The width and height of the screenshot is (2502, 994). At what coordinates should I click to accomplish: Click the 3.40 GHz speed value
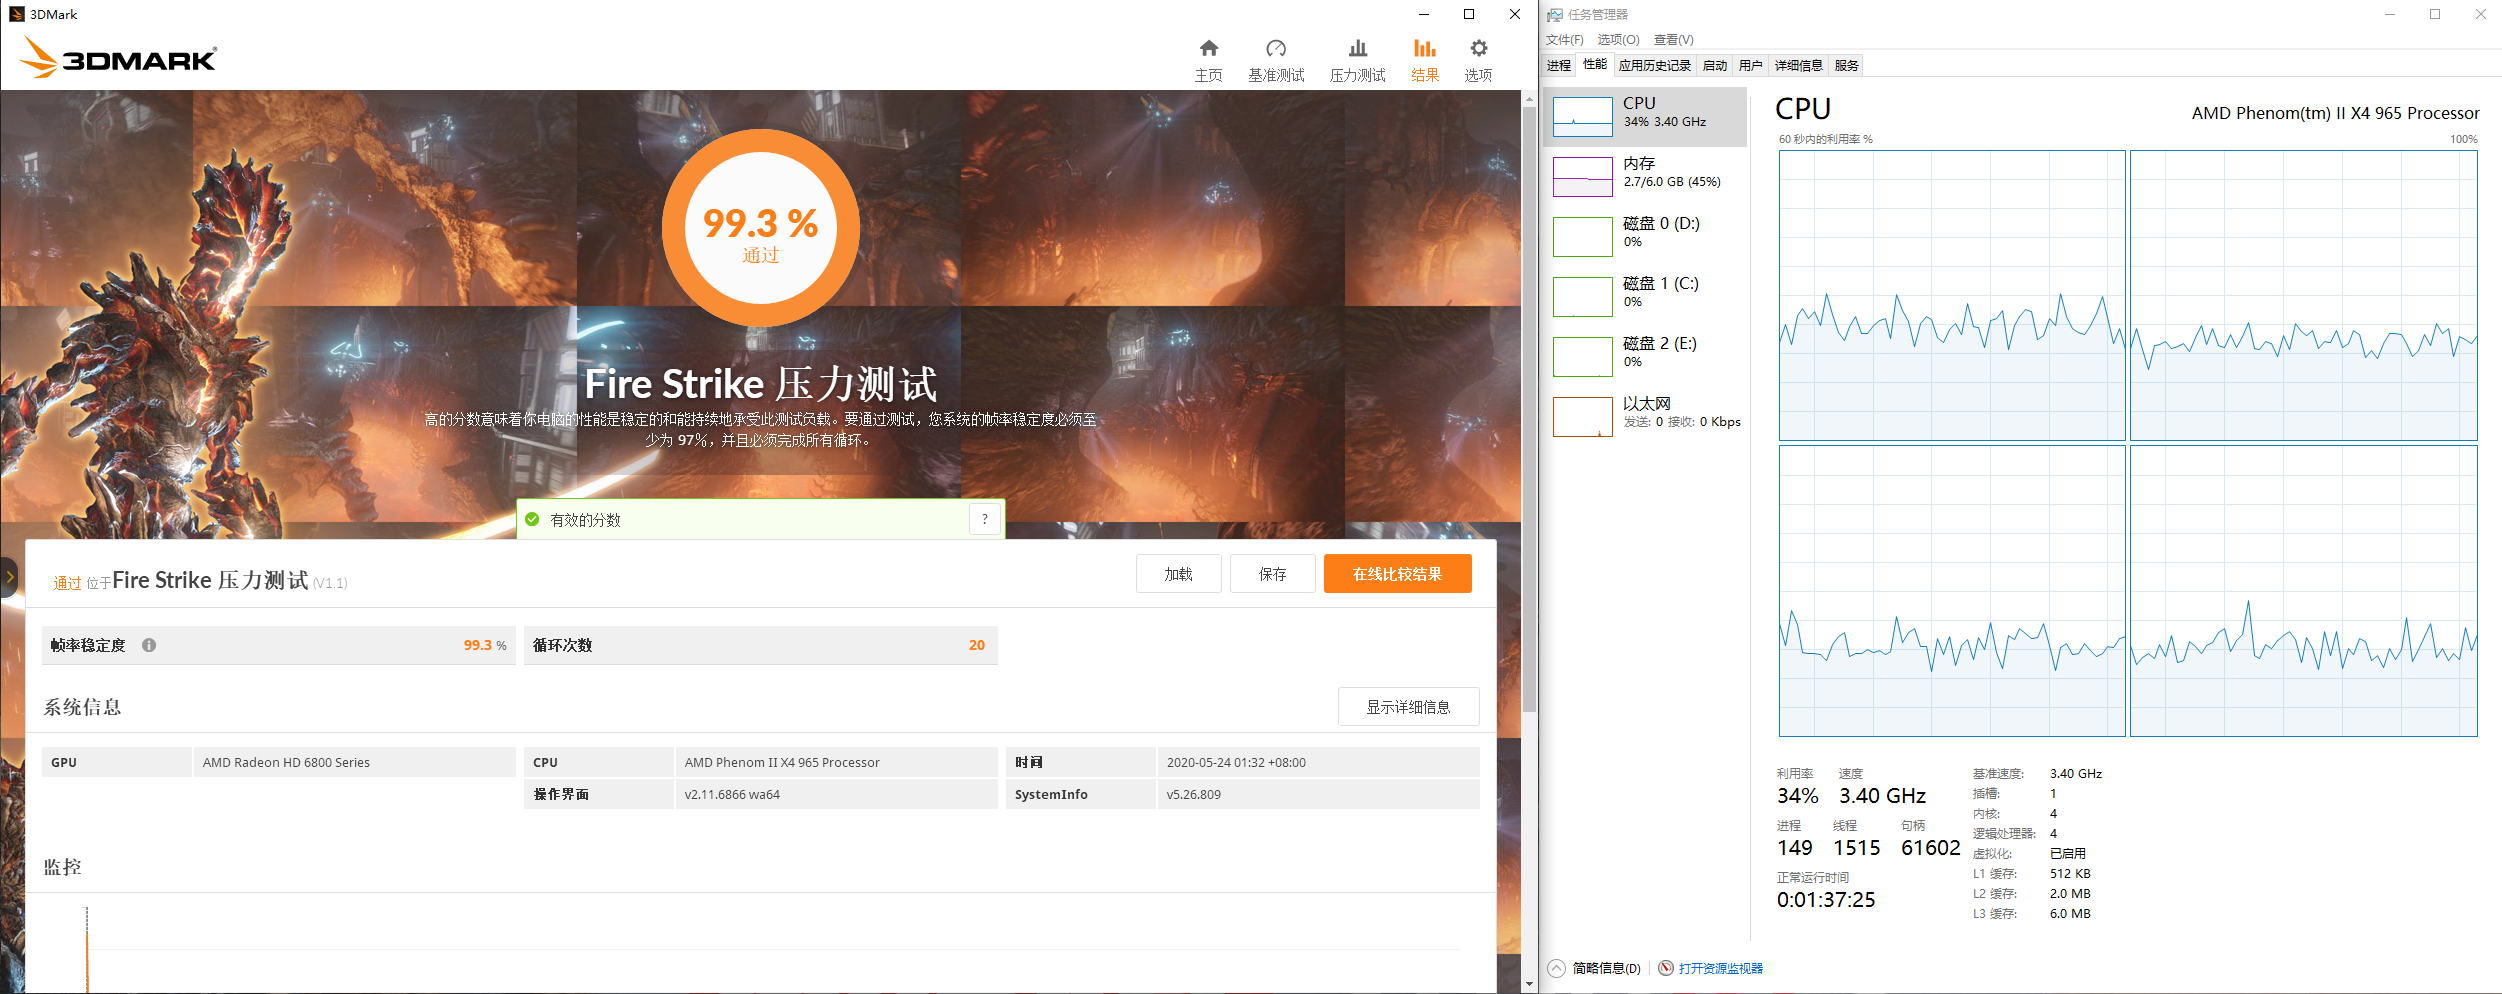[1883, 796]
